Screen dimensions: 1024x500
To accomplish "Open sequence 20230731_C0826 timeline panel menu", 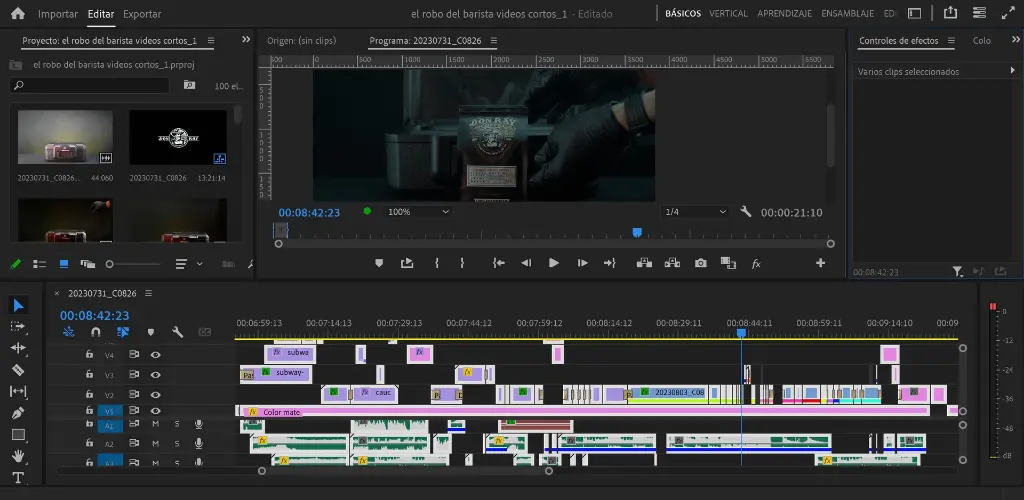I will click(x=148, y=293).
